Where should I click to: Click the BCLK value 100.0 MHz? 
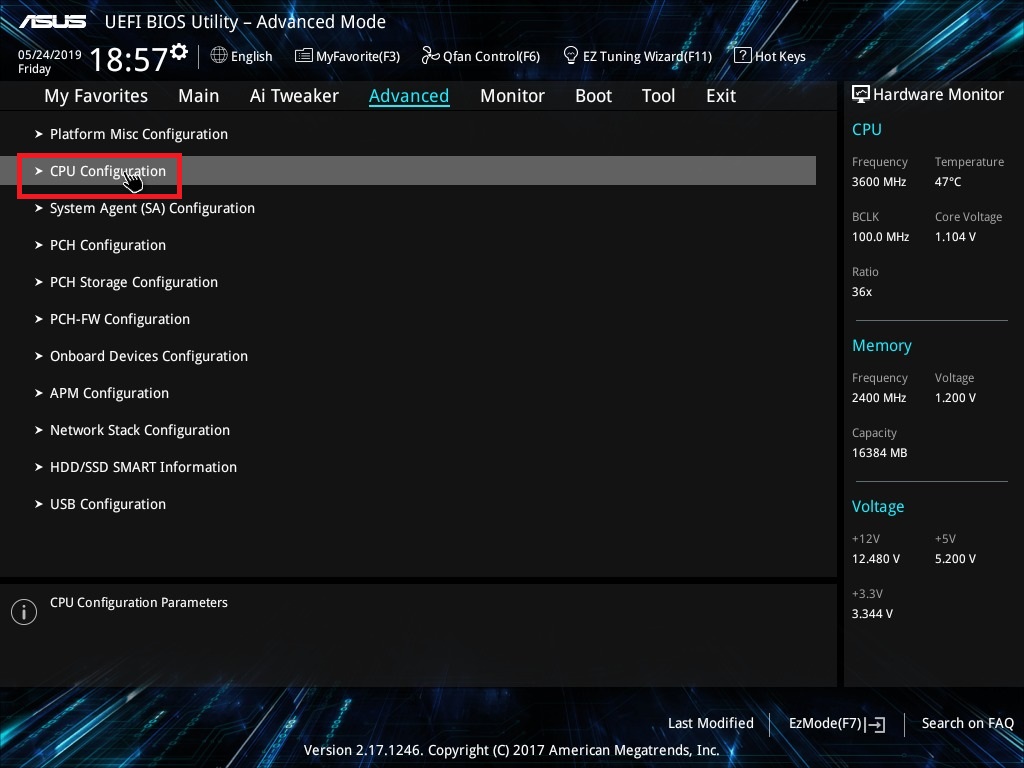tap(880, 237)
